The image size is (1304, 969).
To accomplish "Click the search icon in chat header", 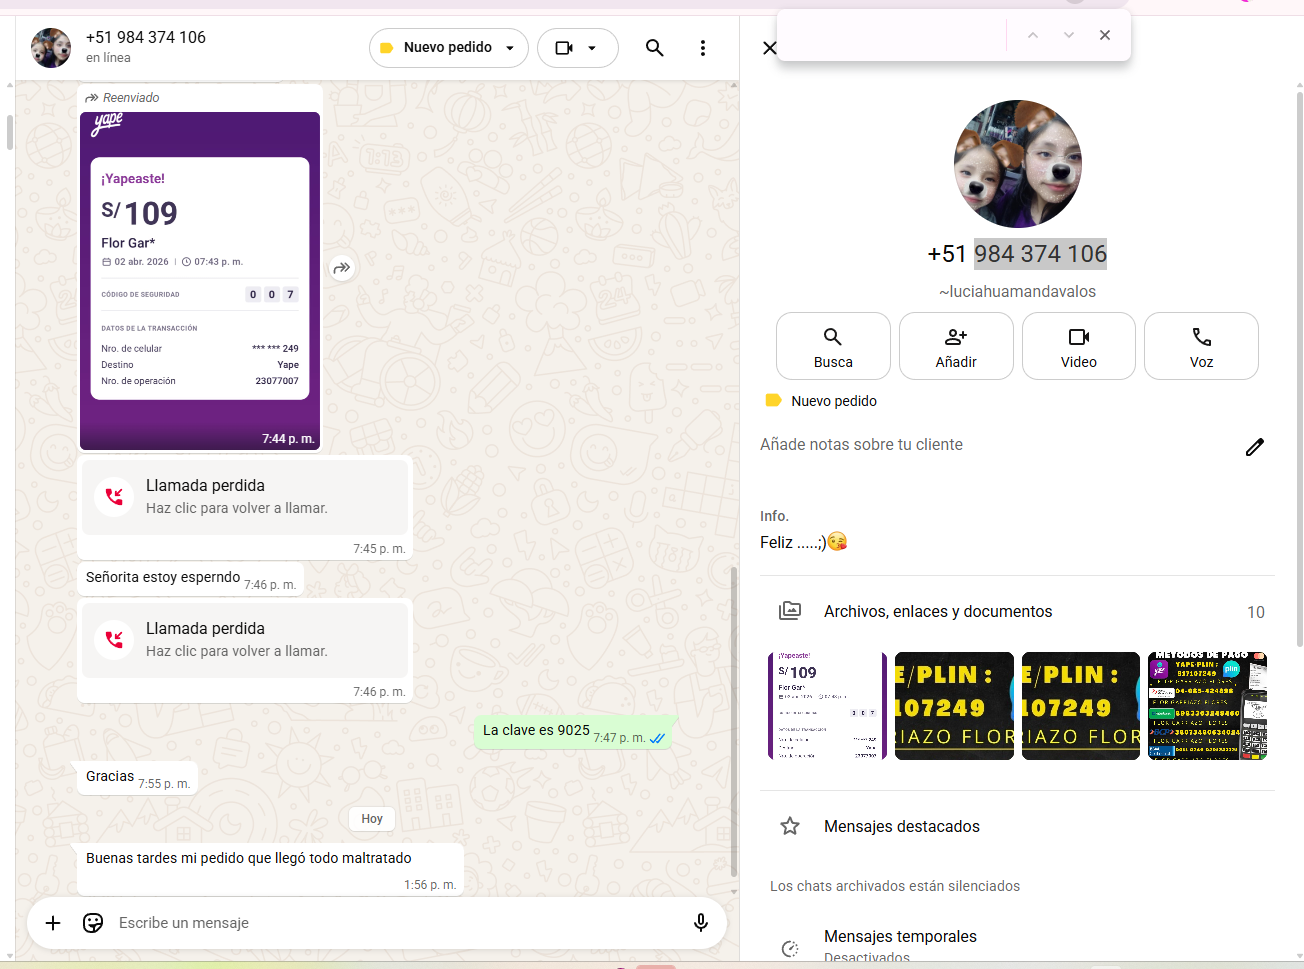I will [x=654, y=48].
